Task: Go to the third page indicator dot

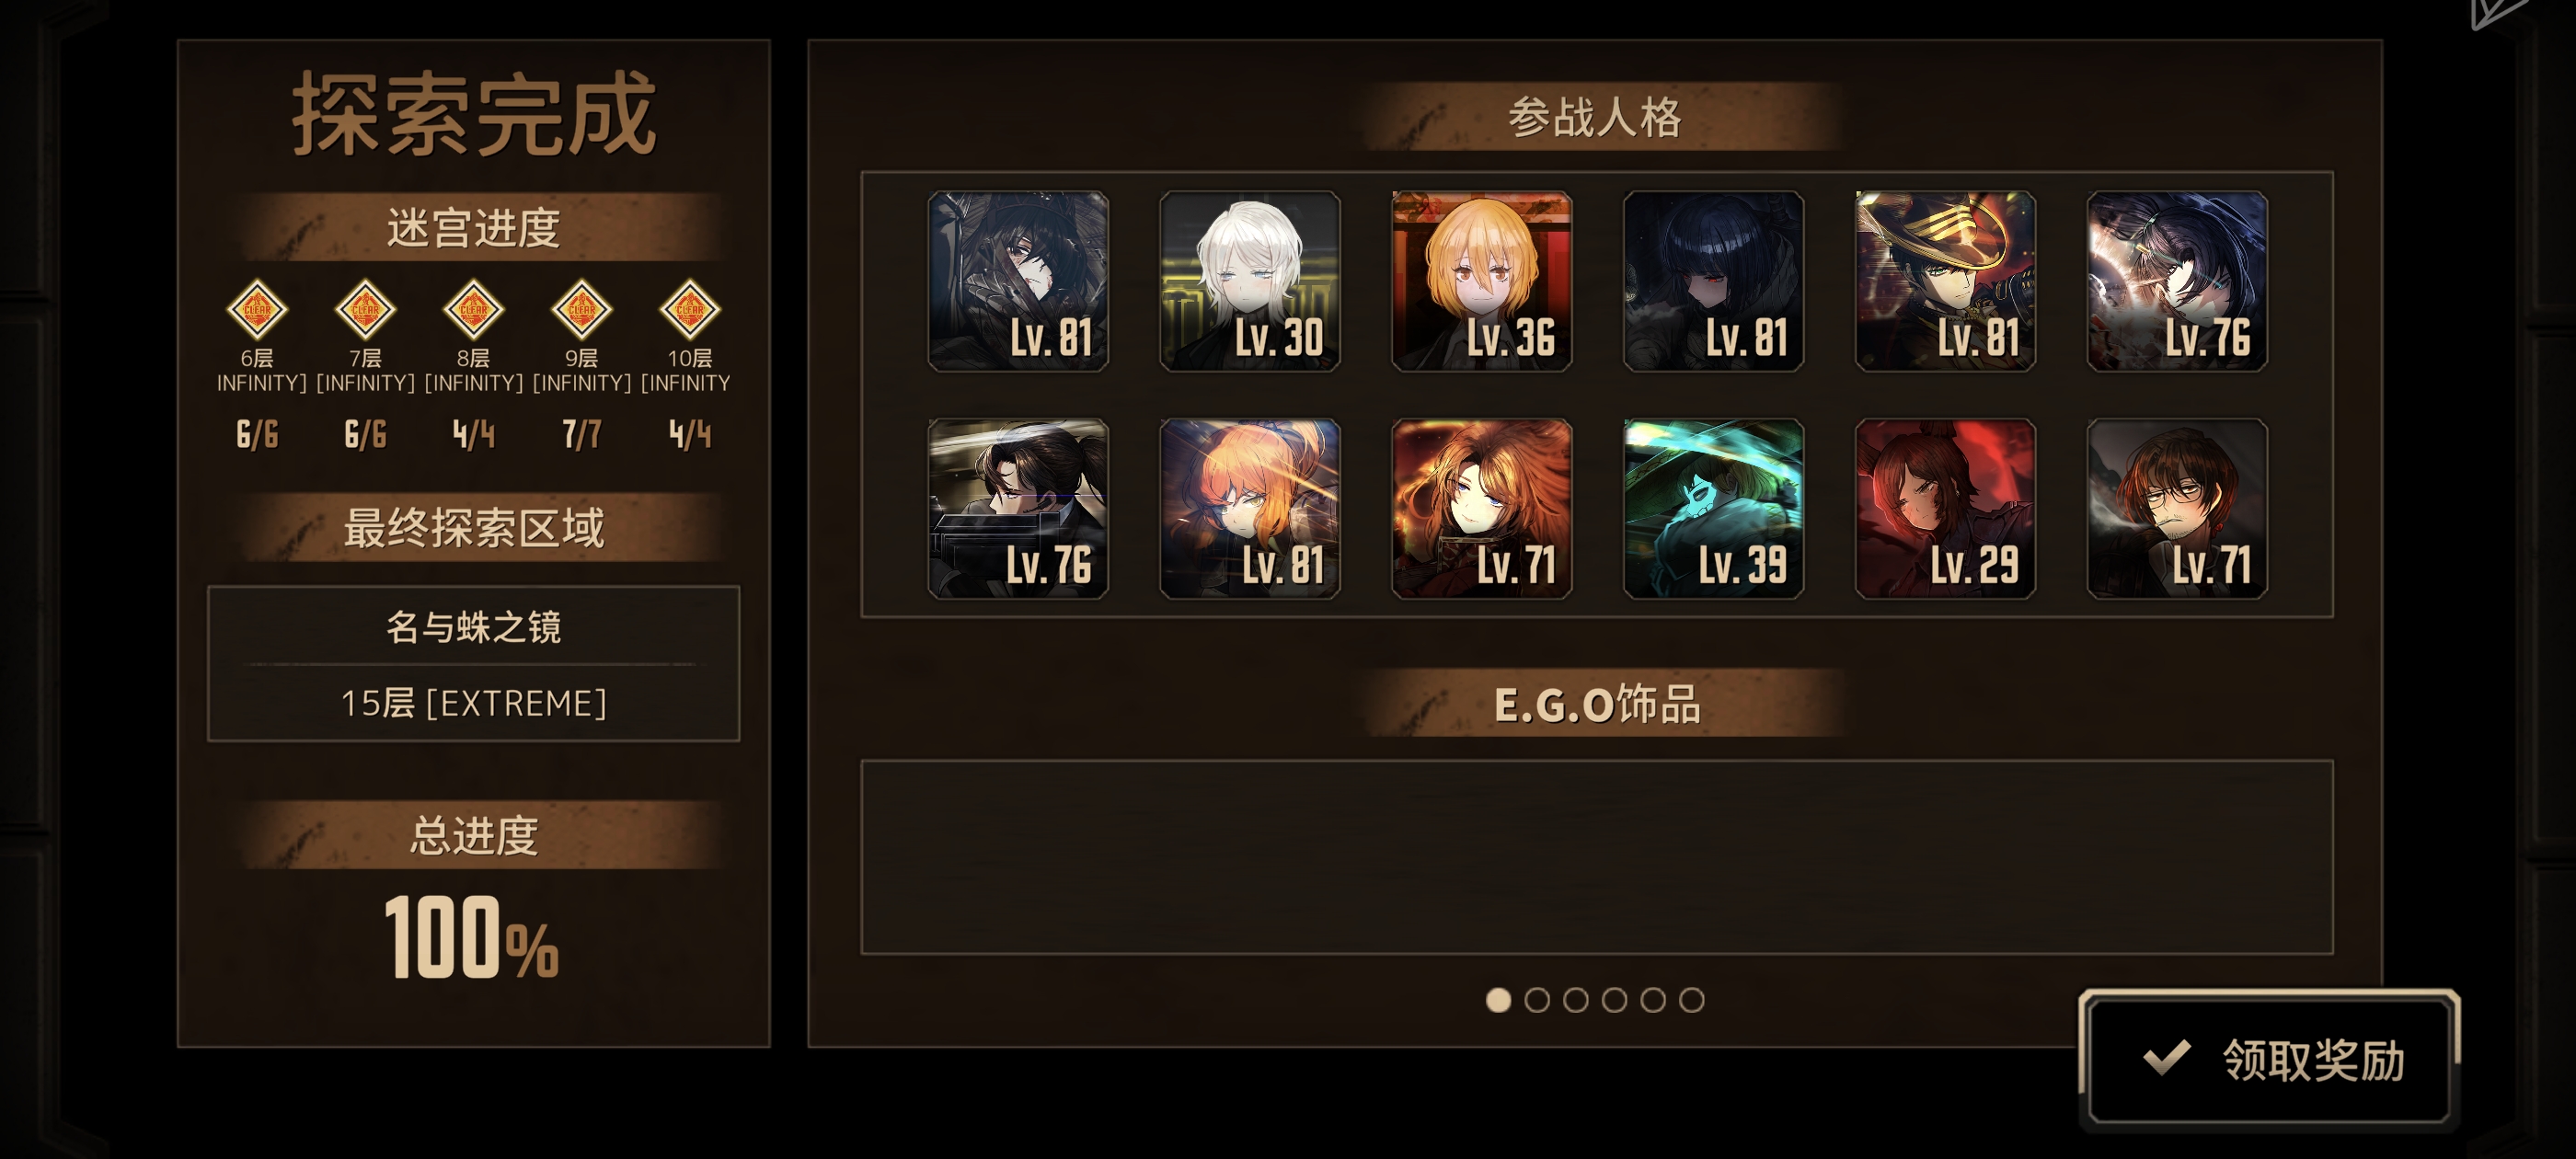Action: (x=1575, y=999)
